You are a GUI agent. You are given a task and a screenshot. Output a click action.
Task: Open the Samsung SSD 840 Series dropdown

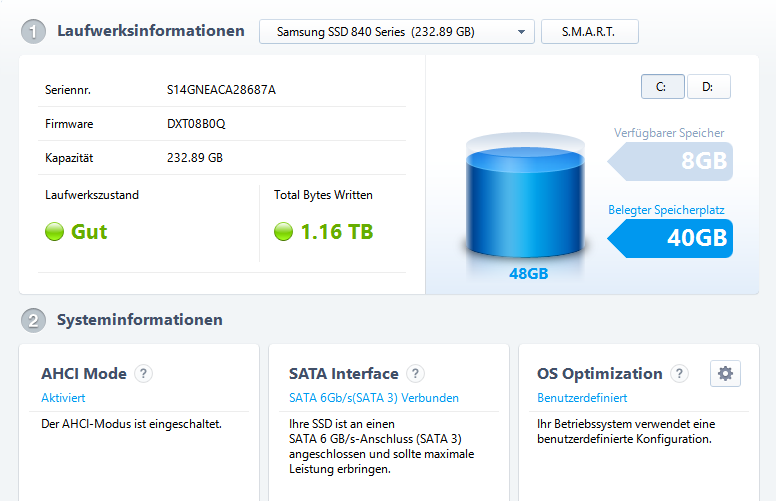(397, 32)
